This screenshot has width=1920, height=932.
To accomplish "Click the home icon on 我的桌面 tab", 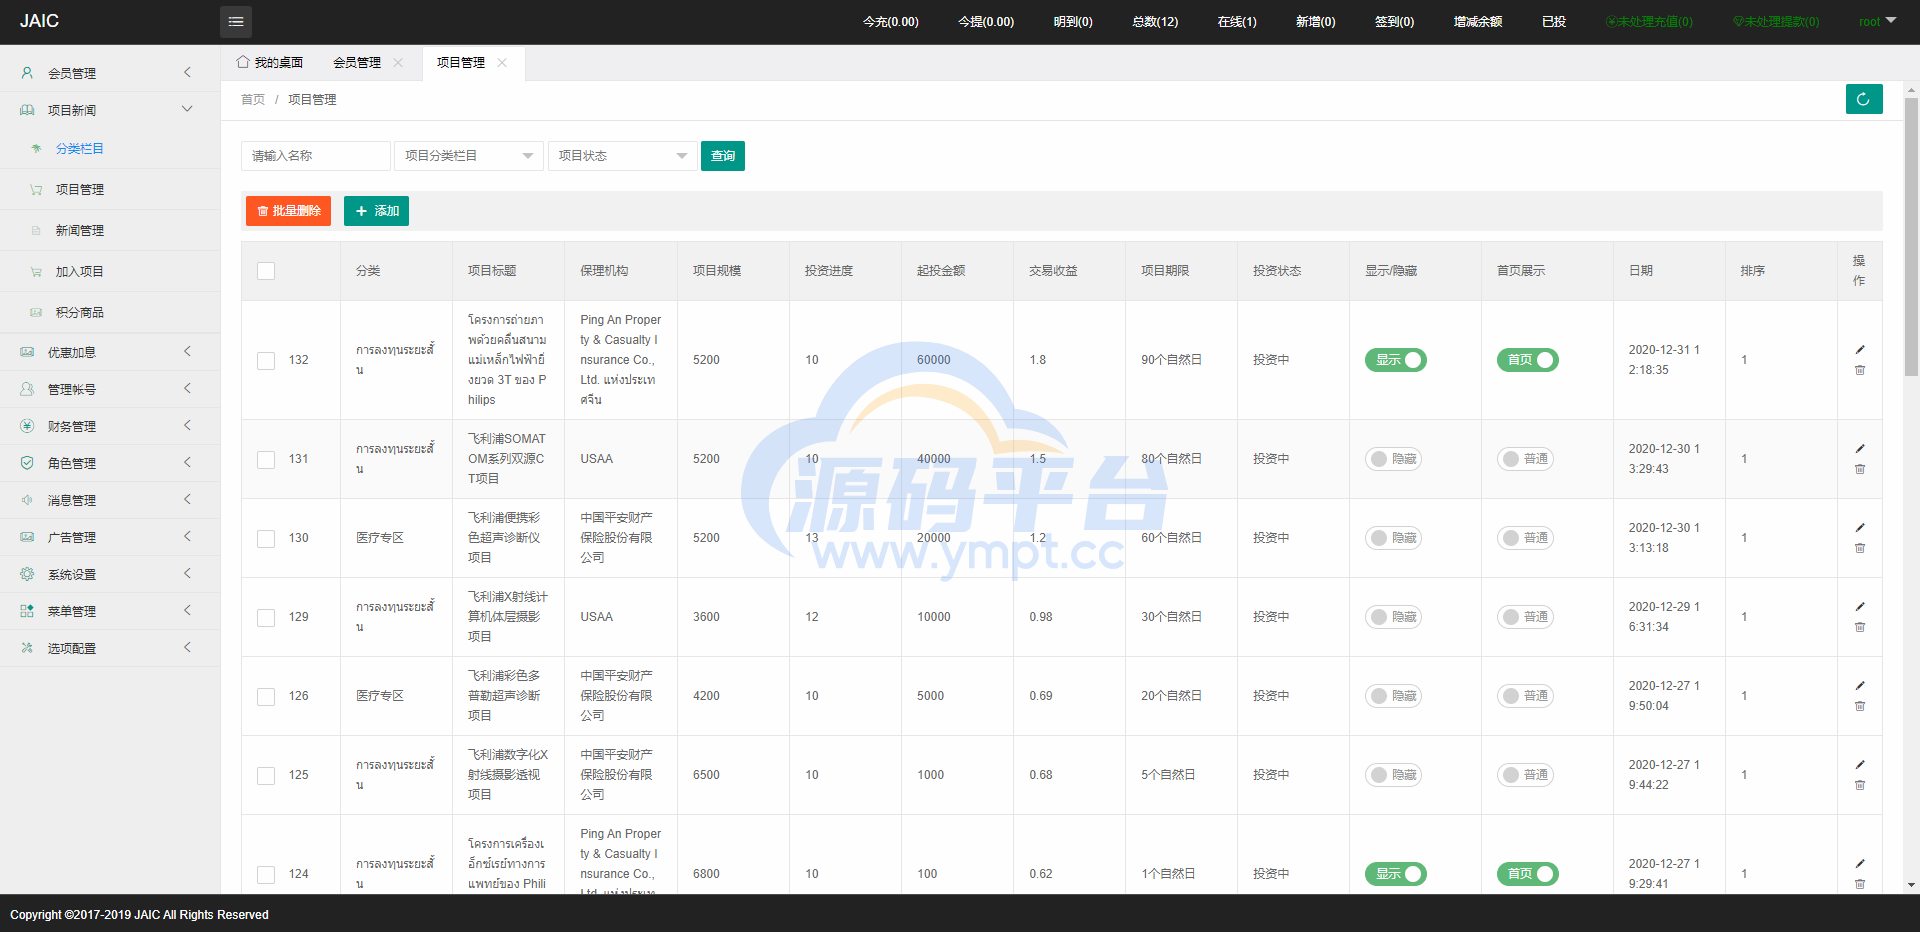I will point(243,62).
